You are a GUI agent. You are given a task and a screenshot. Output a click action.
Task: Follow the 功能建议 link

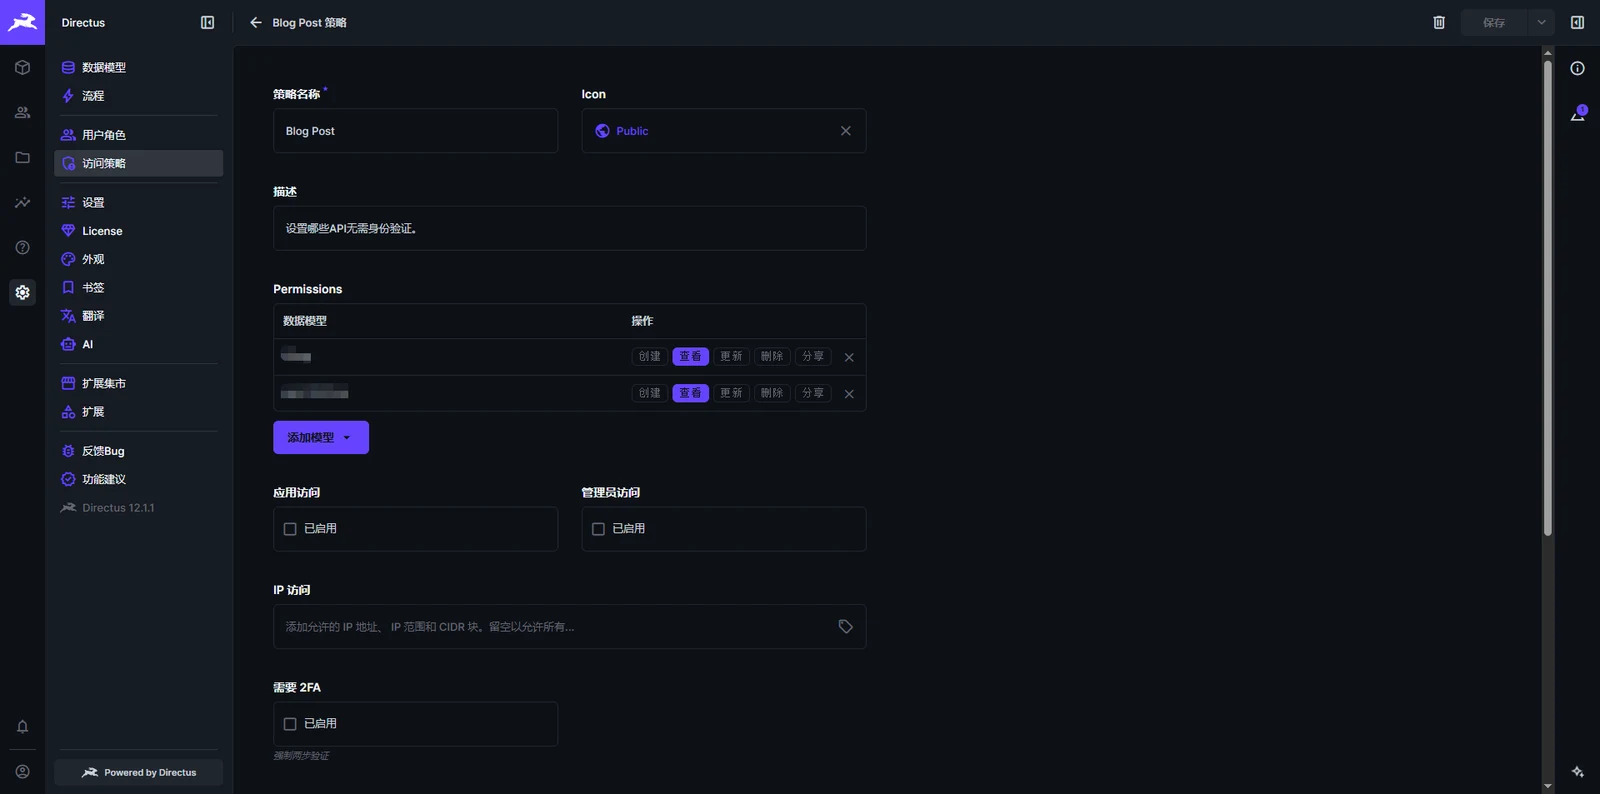click(x=138, y=480)
